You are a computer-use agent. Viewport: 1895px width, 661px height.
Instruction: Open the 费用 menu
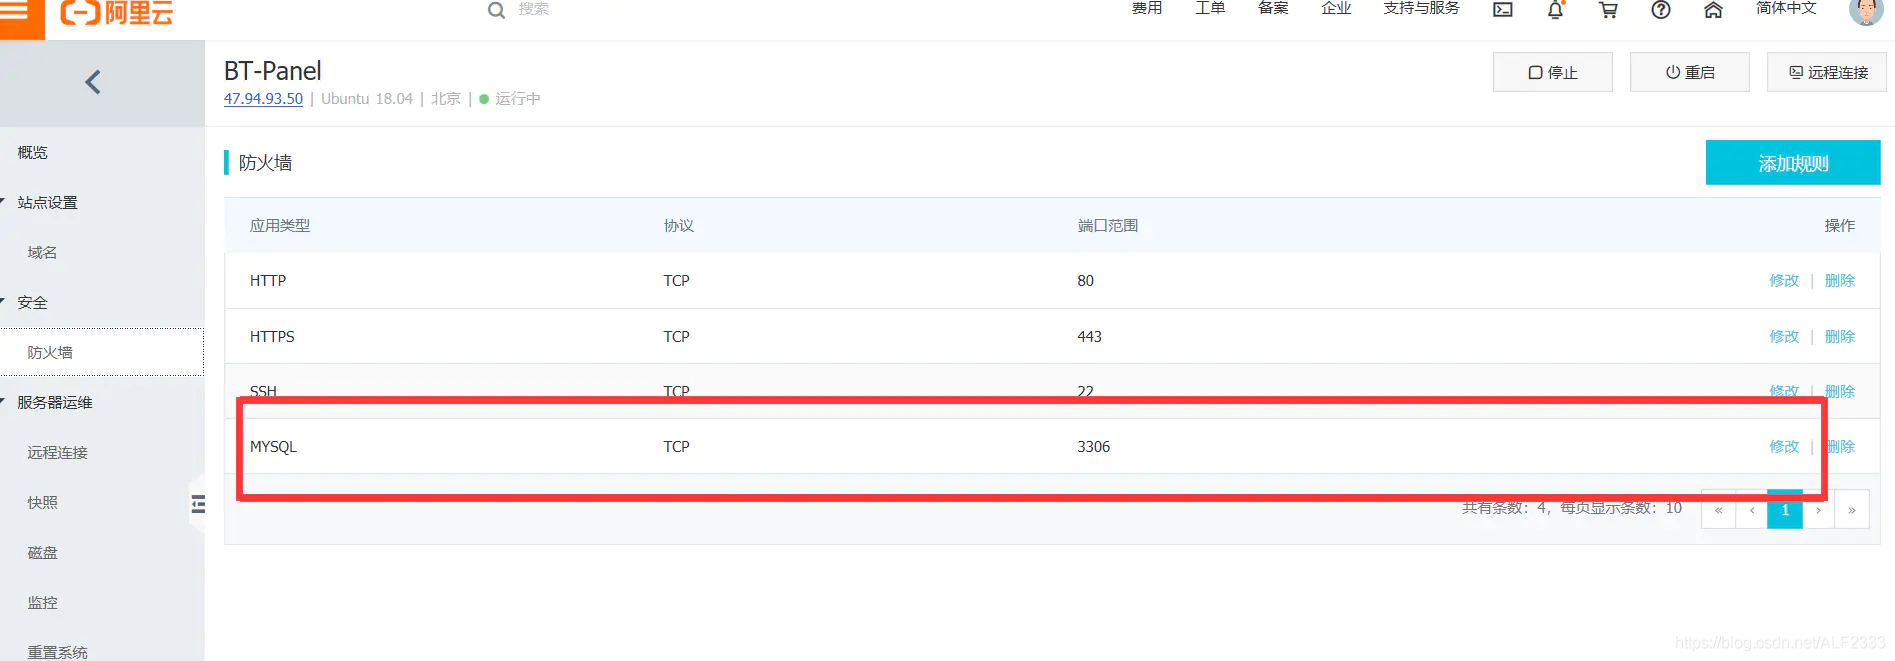(x=1147, y=8)
